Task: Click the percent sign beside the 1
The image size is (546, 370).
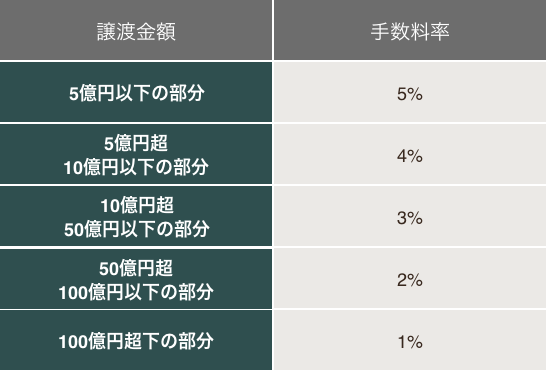Action: pos(415,342)
